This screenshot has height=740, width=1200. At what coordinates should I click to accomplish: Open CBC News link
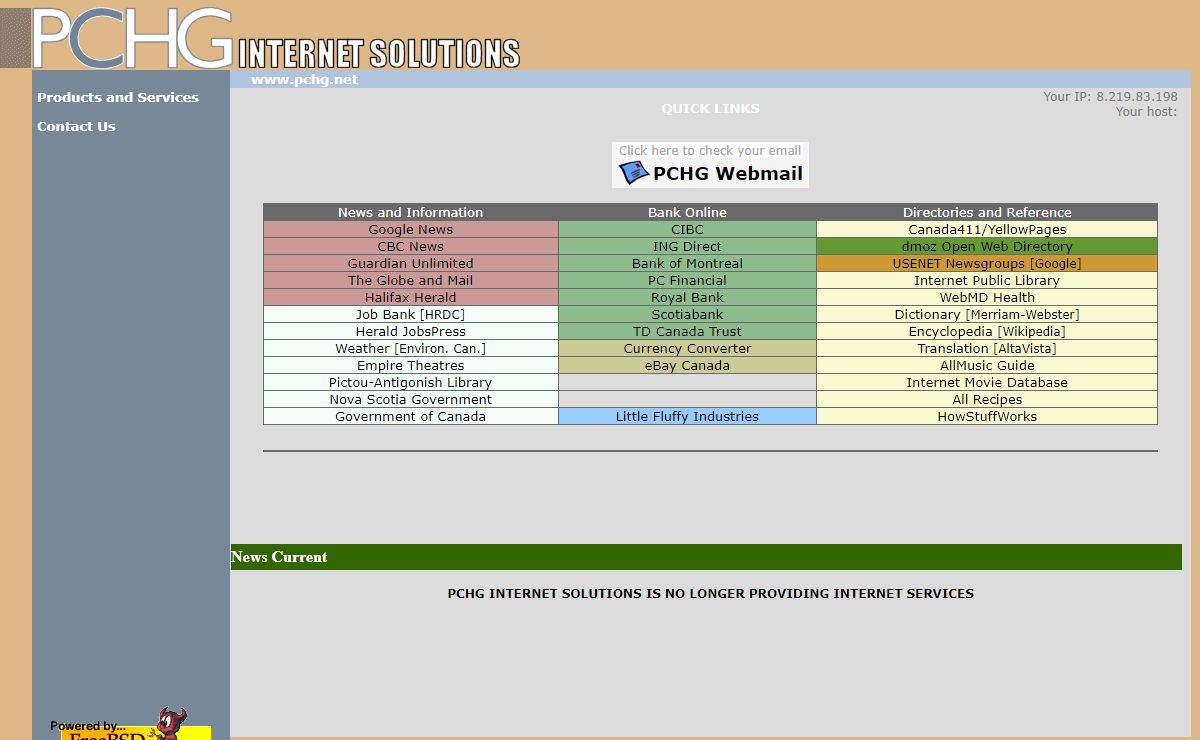[411, 247]
